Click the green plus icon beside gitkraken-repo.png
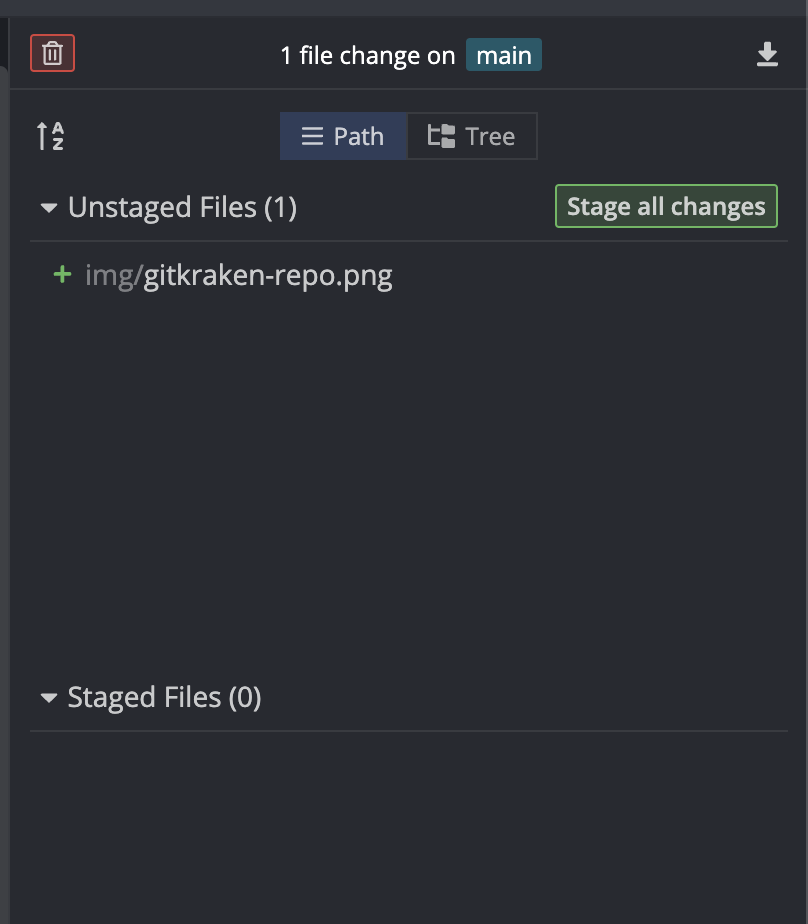Screen dimensions: 808x924 (62, 275)
